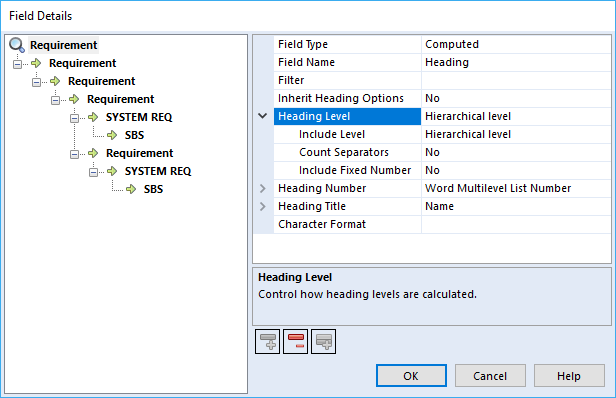The width and height of the screenshot is (616, 398).
Task: Click the Name value of Heading Title
Action: pos(516,206)
